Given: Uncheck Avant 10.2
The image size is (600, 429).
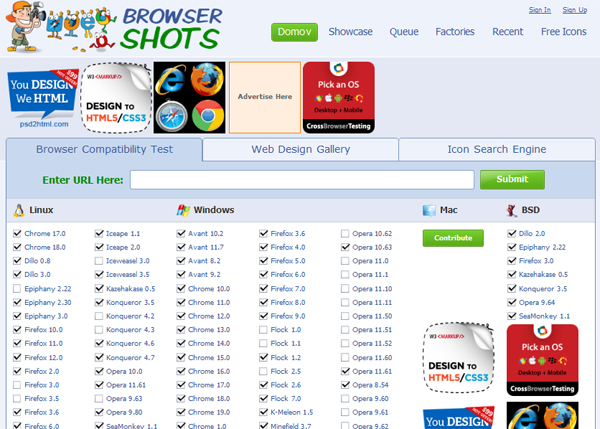Looking at the screenshot, I should tap(181, 233).
